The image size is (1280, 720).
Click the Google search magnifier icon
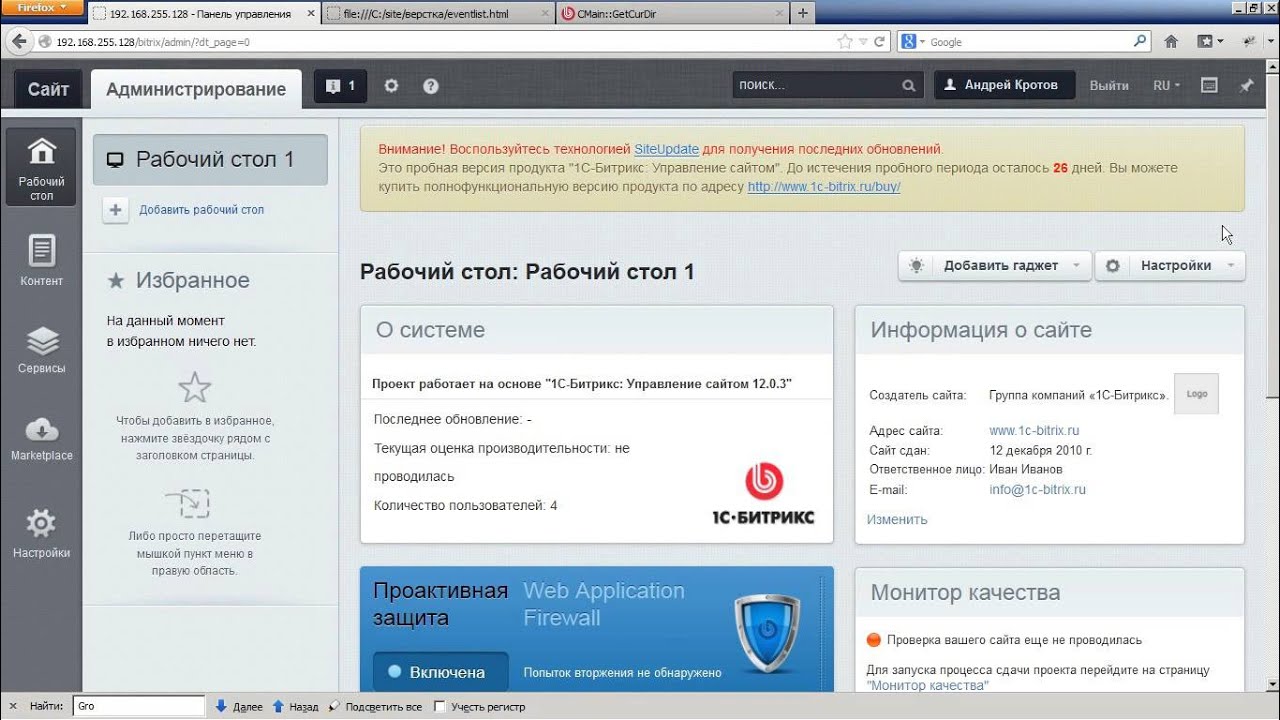[x=1140, y=42]
